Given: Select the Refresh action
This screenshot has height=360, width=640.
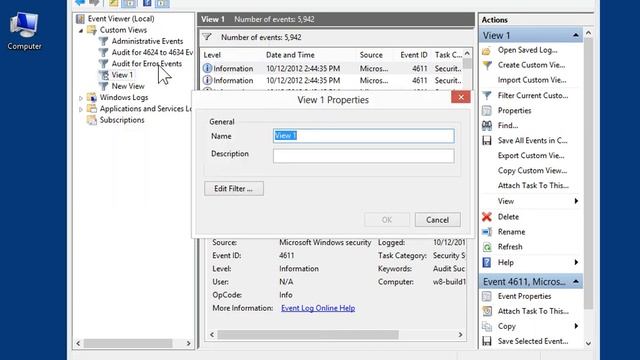Looking at the screenshot, I should coord(510,247).
